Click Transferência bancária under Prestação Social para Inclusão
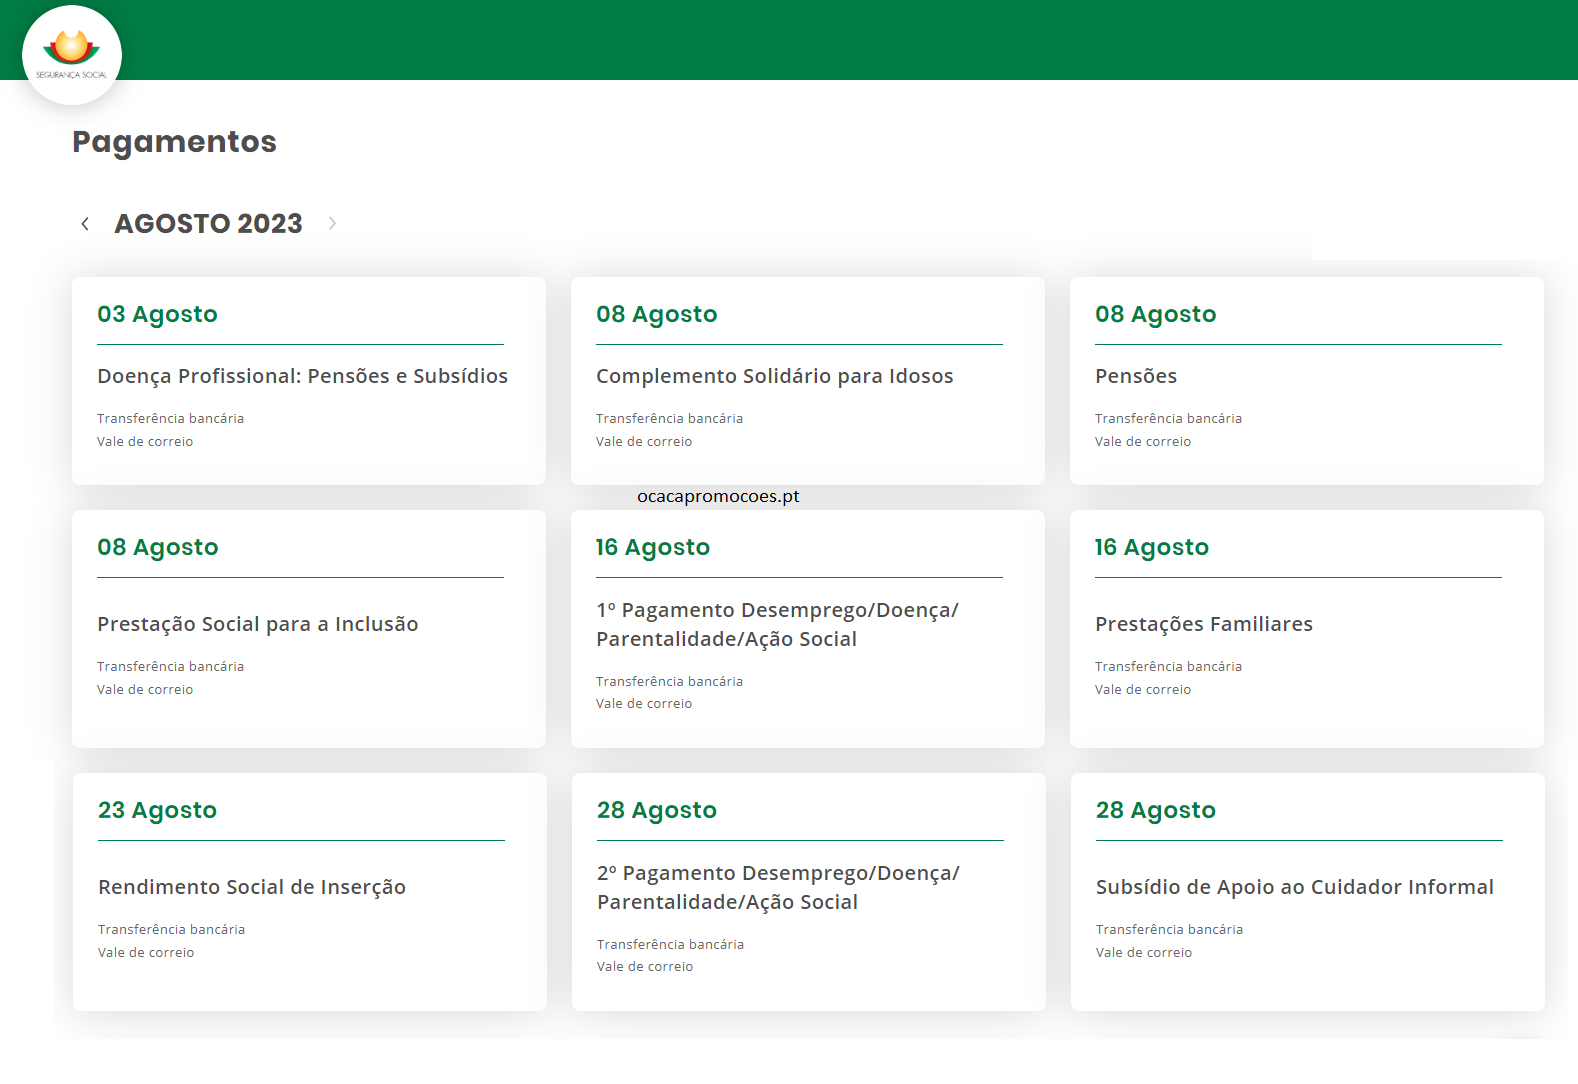This screenshot has height=1084, width=1578. (x=170, y=667)
